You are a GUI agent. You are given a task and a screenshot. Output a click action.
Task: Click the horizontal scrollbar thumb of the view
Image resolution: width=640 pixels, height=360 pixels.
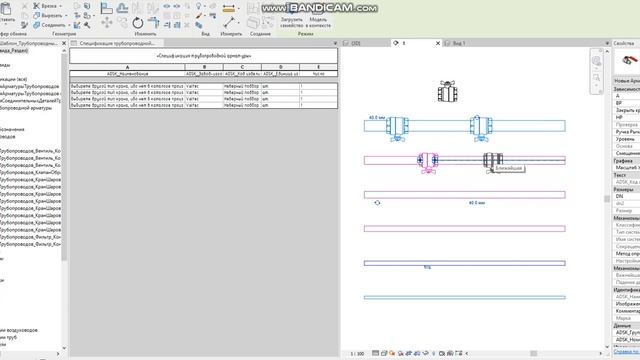click(533, 353)
